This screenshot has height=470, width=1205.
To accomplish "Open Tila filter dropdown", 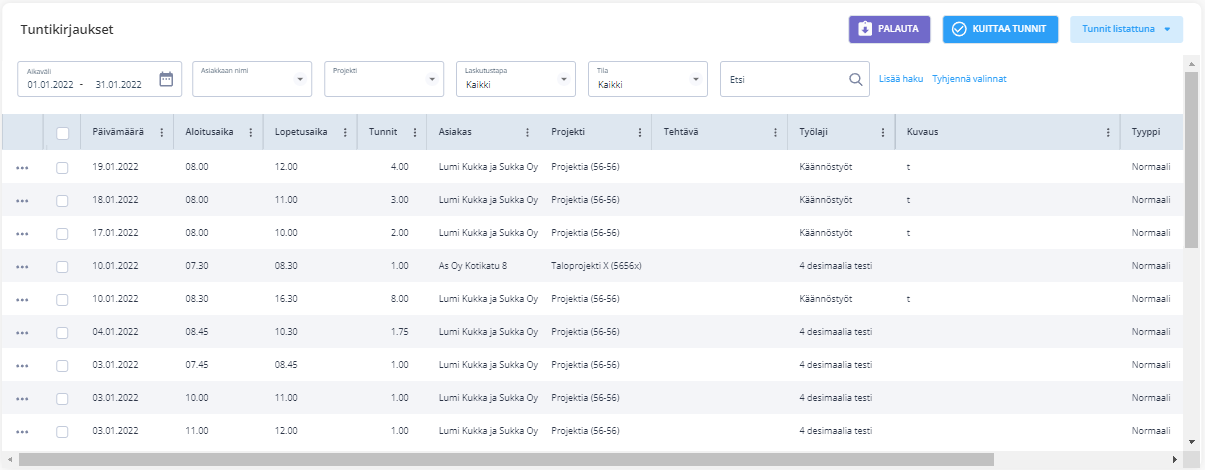I will tap(696, 79).
